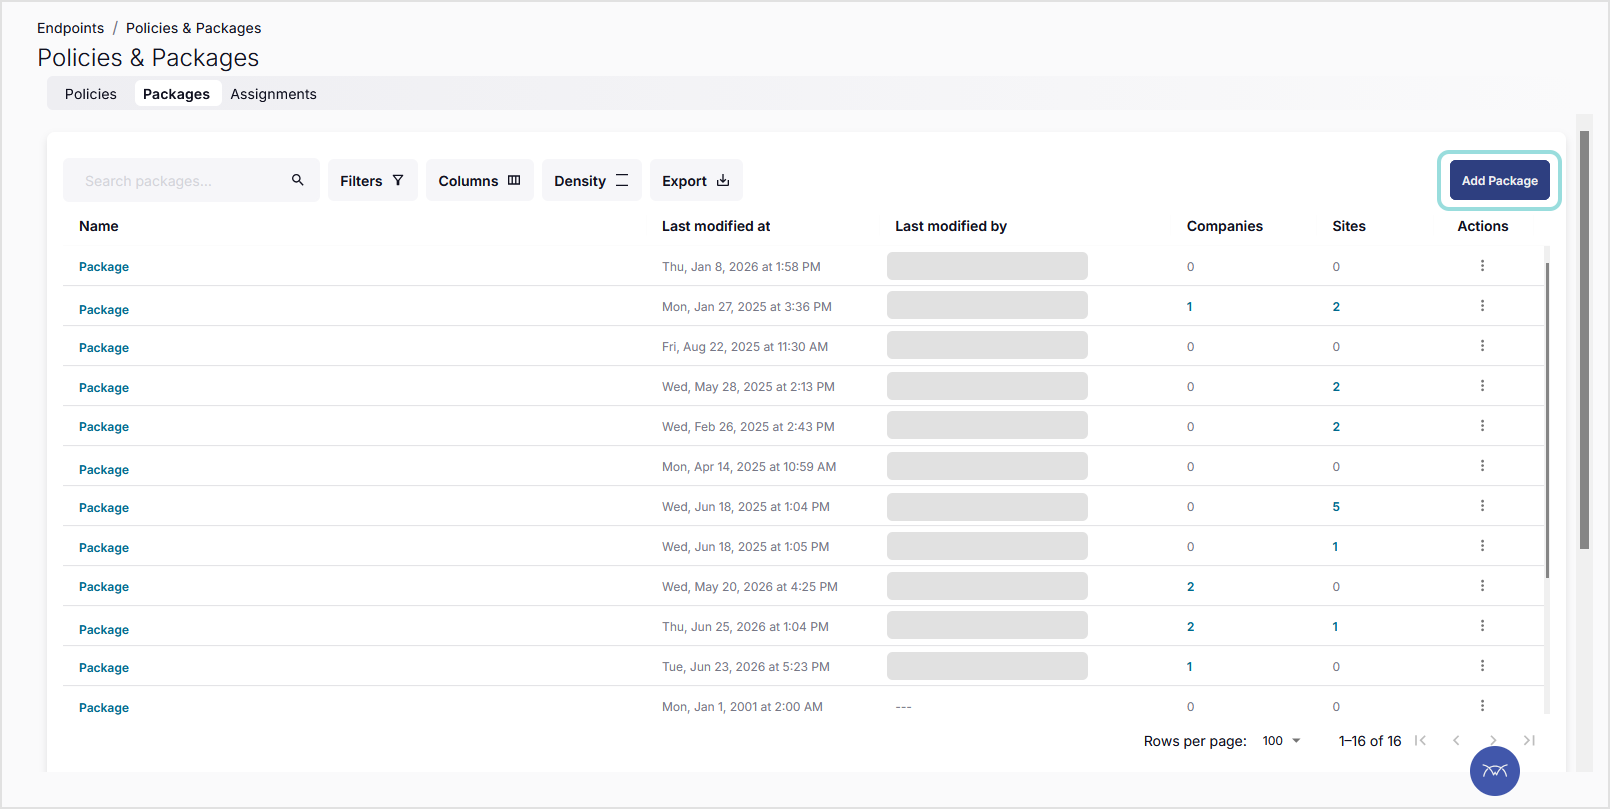
Task: Open Package modified Aug 22, 2025
Action: (104, 348)
